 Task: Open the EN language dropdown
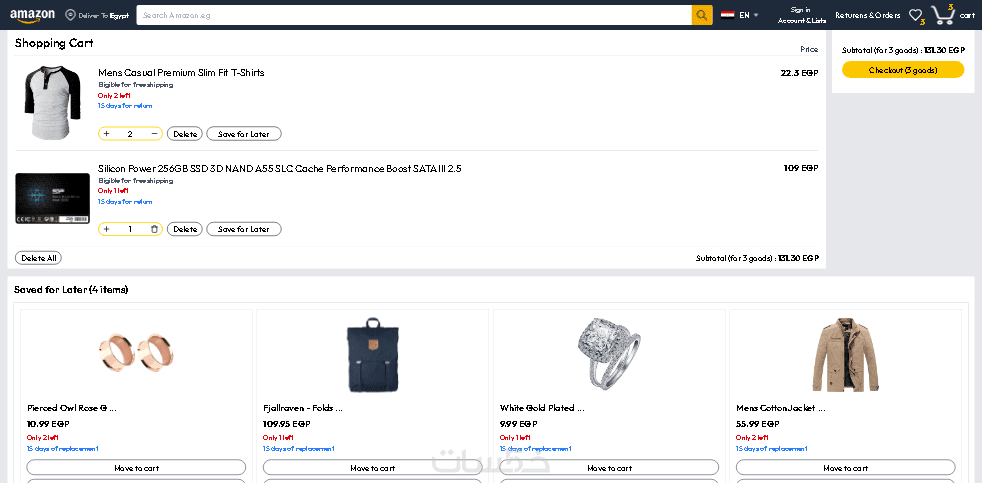pos(740,16)
